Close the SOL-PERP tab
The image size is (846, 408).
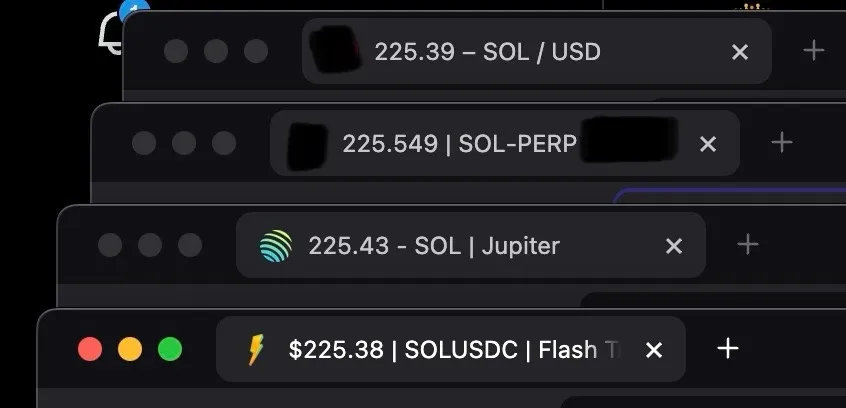coord(708,144)
